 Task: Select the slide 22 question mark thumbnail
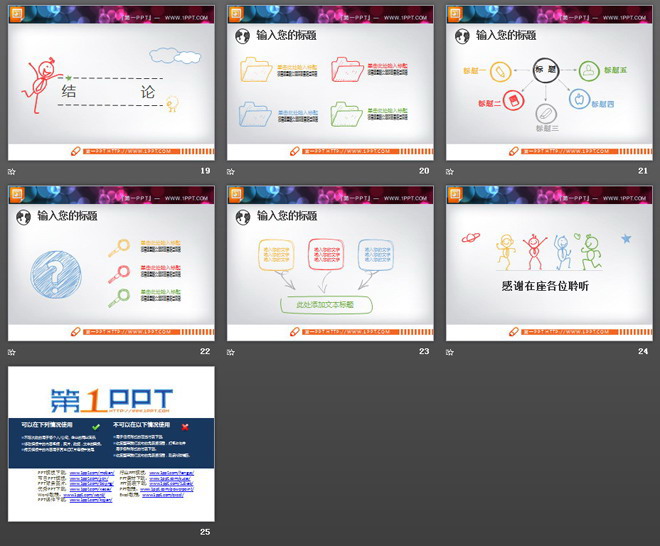pyautogui.click(x=111, y=264)
